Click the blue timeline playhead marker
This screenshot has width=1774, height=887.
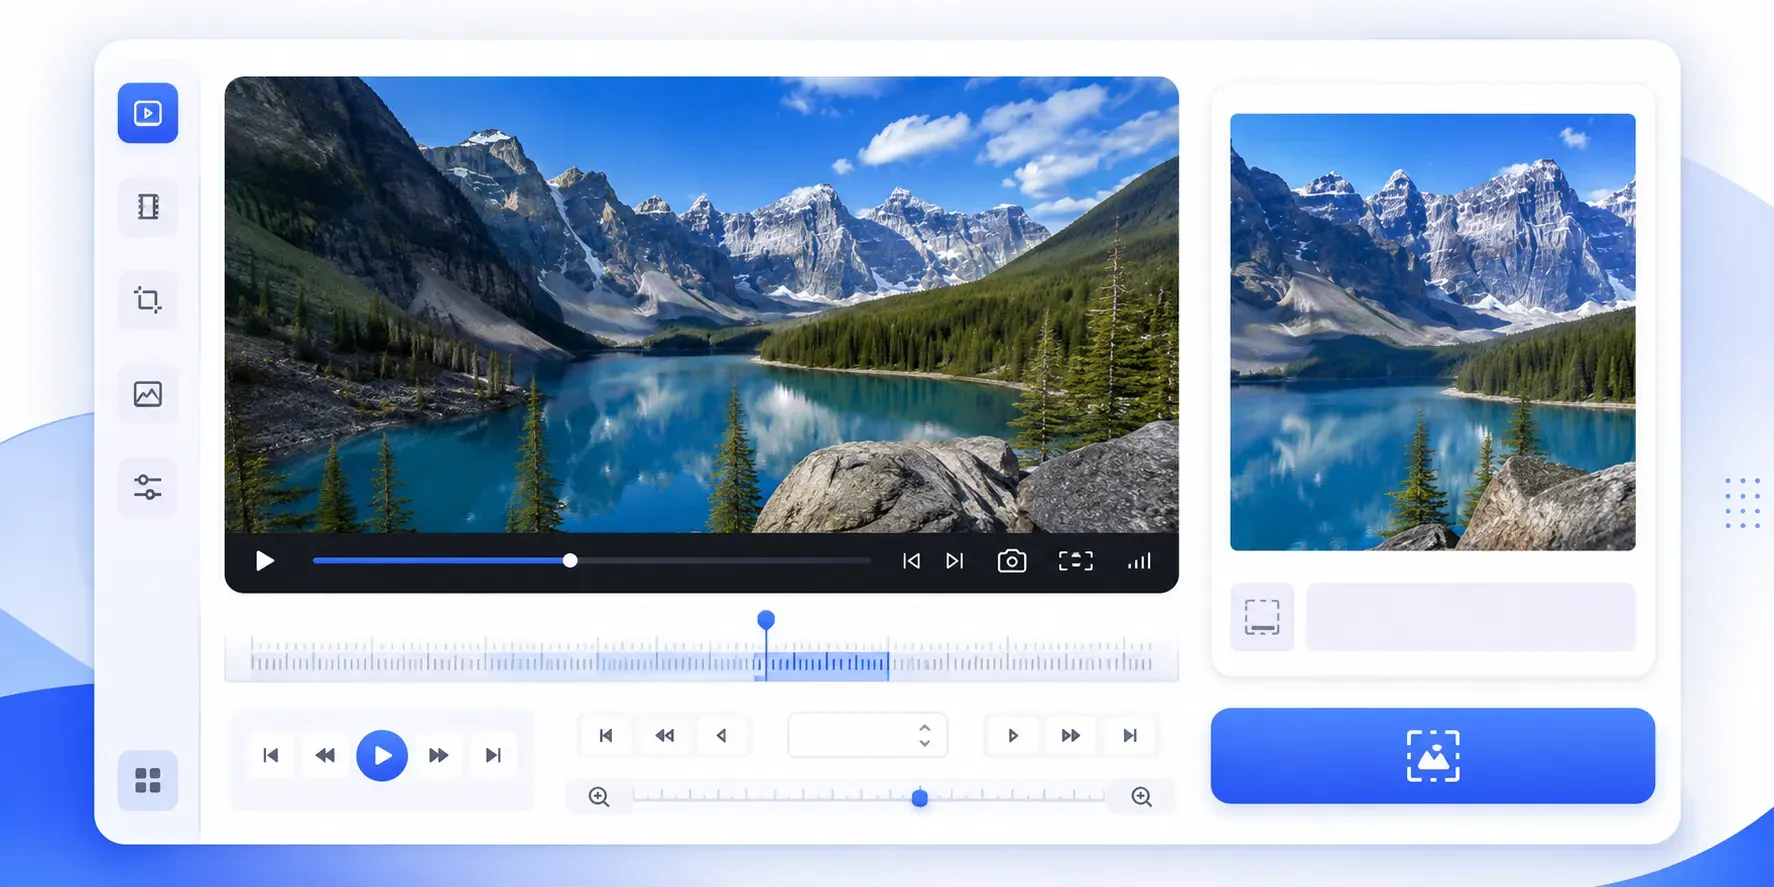pos(766,620)
